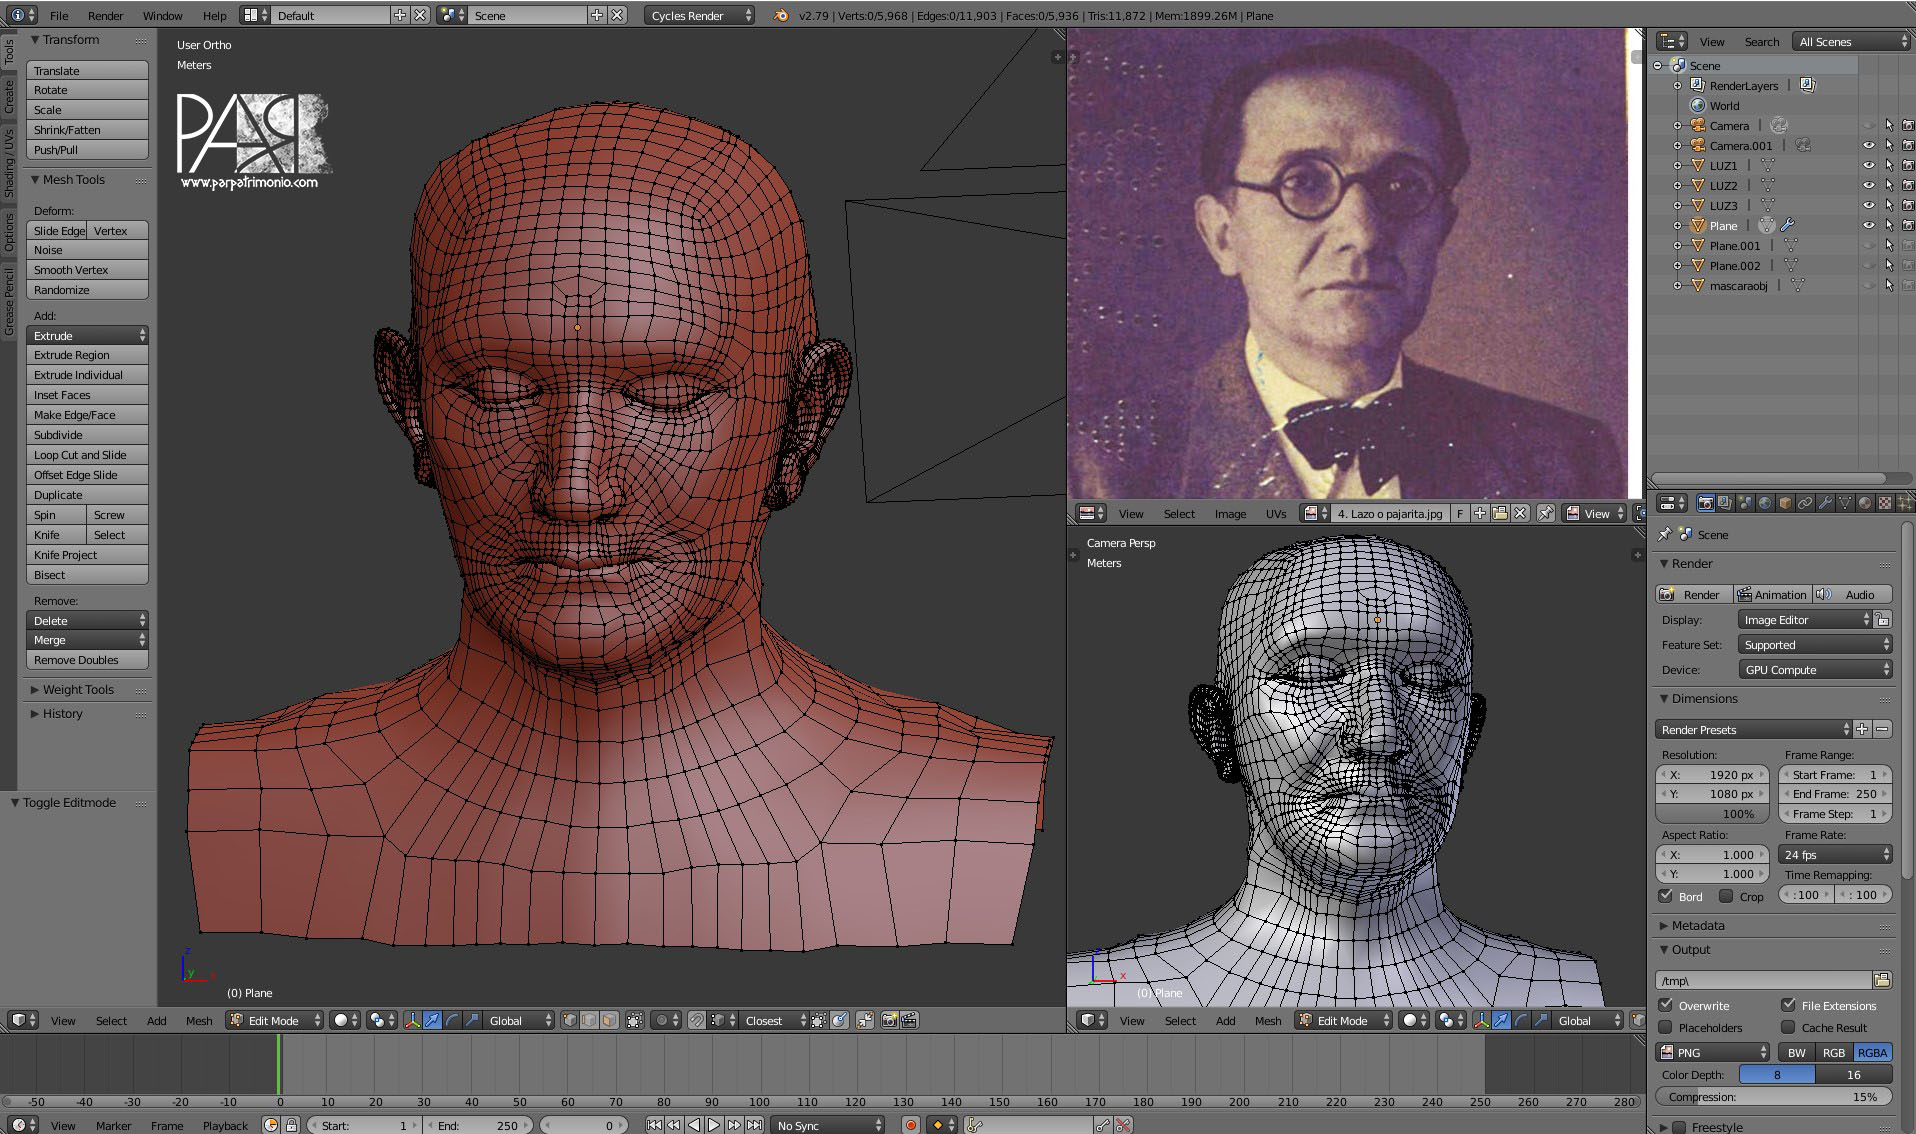
Task: Select face select mode cube icon
Action: tap(609, 1020)
